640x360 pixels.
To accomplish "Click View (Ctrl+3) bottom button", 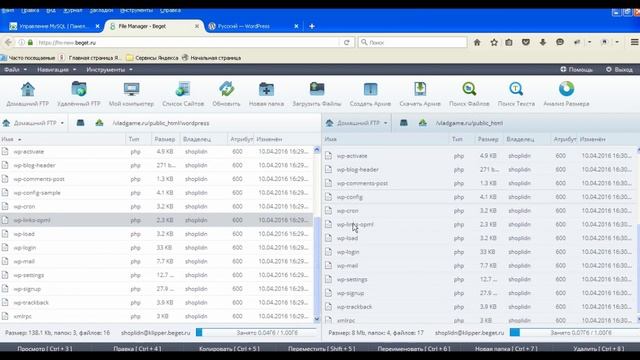I will tap(45, 349).
